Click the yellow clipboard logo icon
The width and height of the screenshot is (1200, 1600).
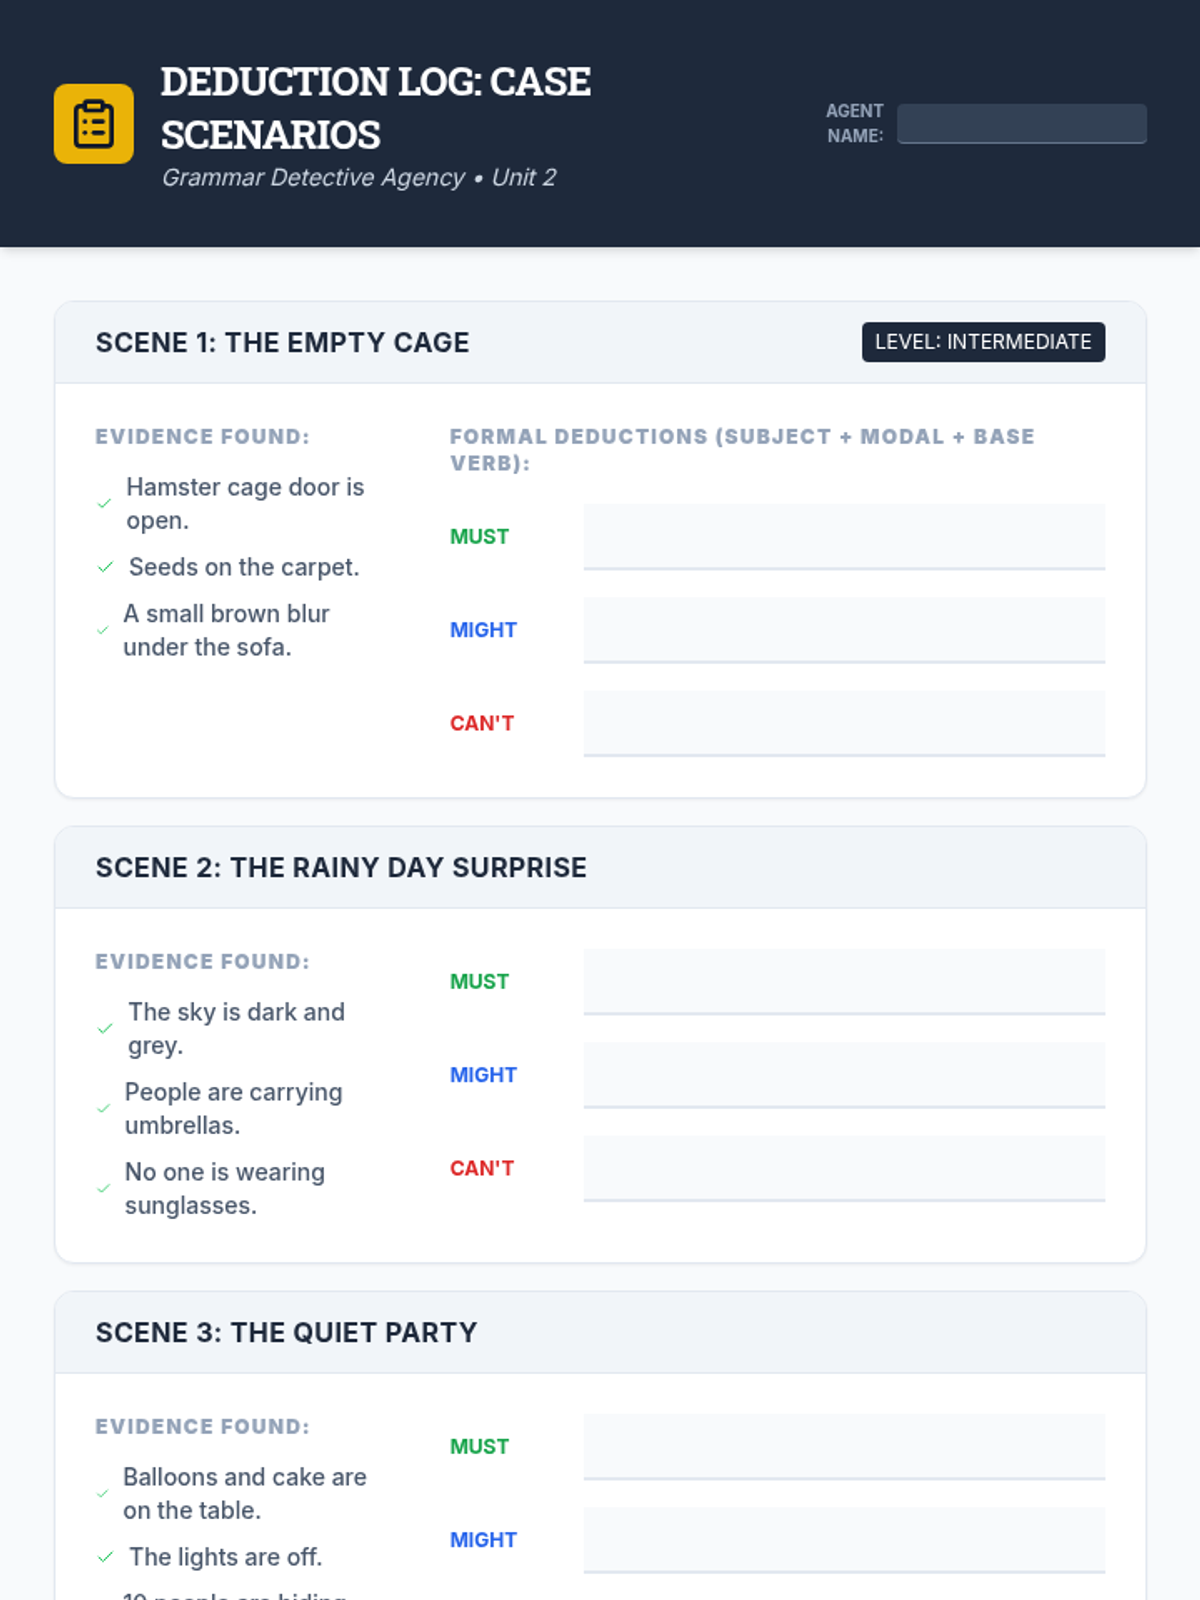94,124
